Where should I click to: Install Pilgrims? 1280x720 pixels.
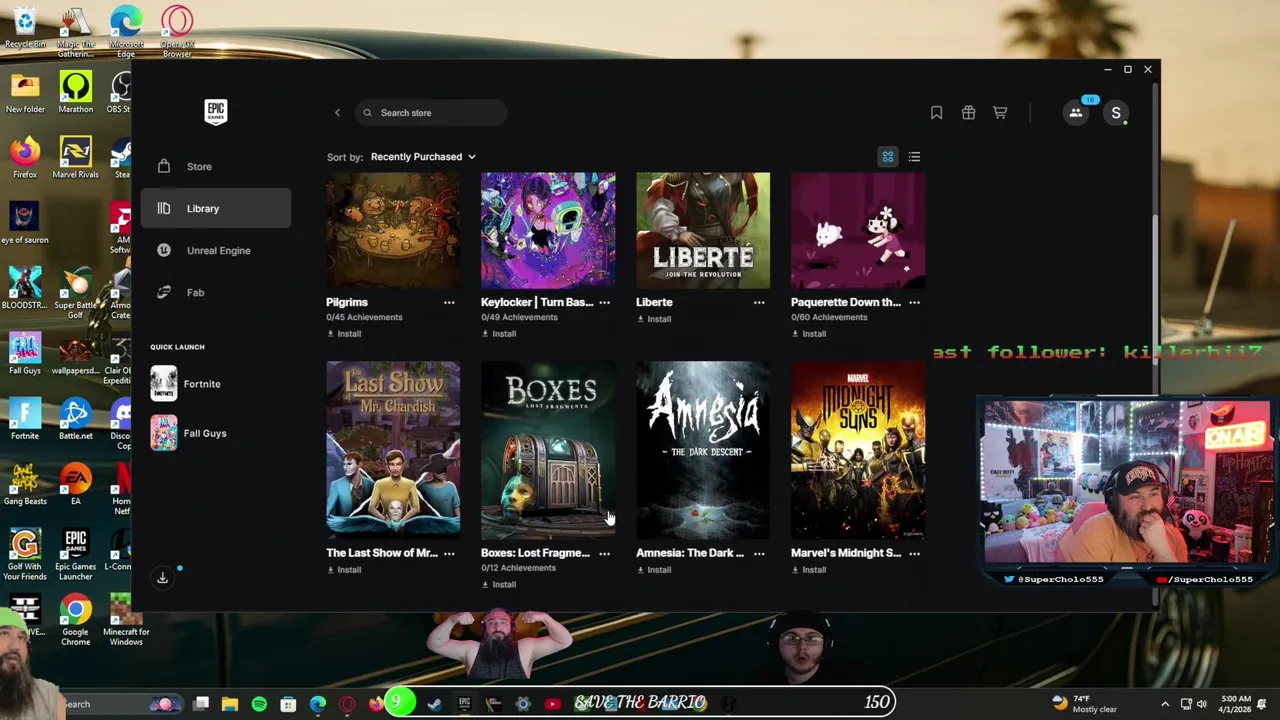point(344,334)
